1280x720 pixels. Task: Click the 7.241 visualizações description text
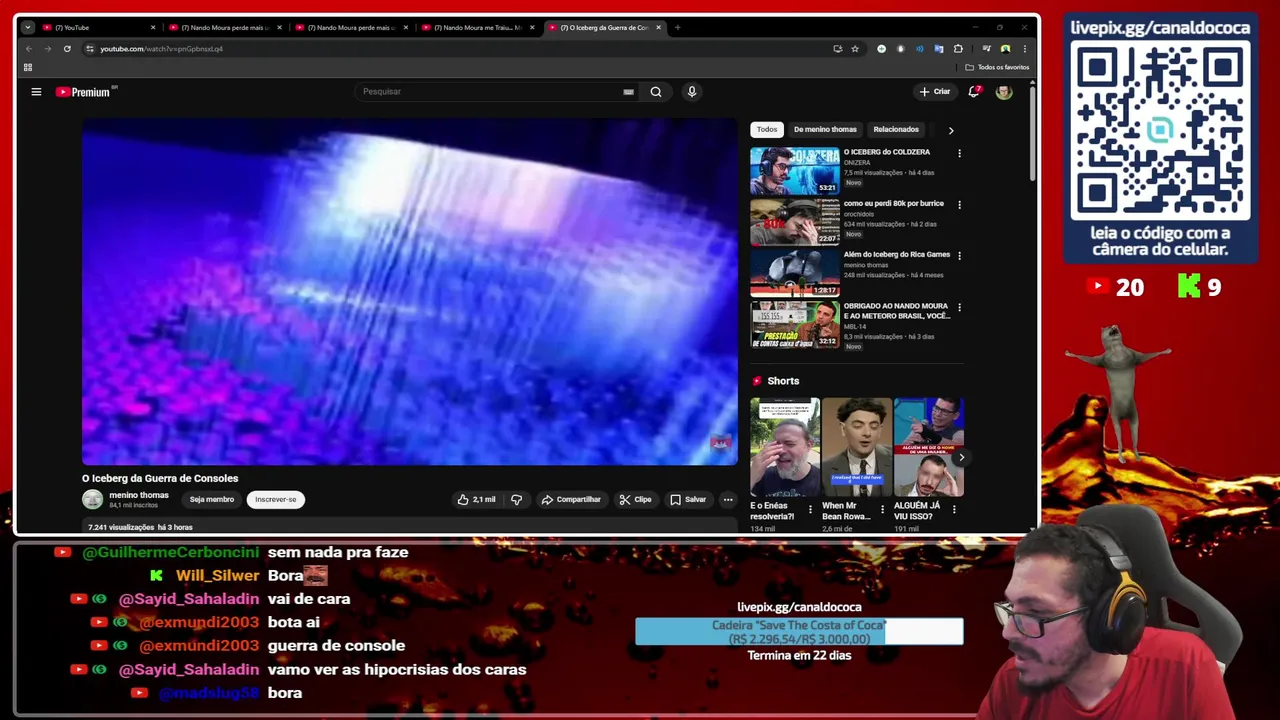140,527
